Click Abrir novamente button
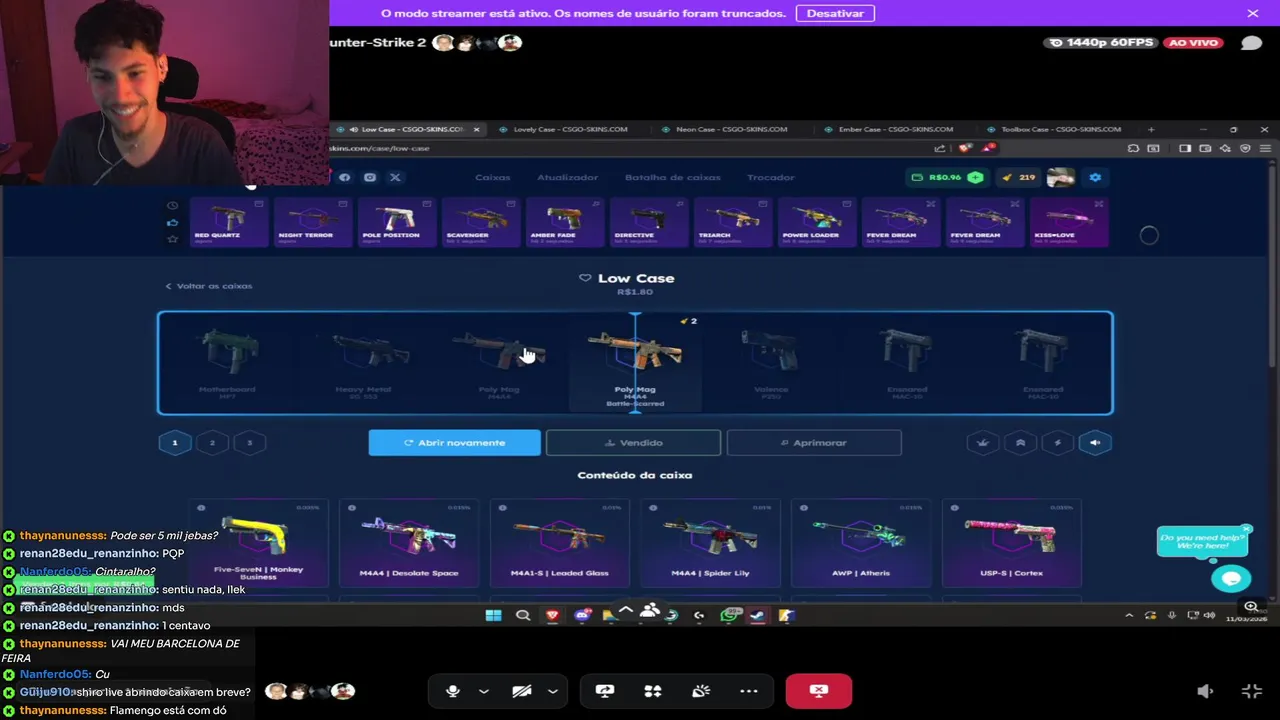Screen dimensions: 1280x720 454,442
